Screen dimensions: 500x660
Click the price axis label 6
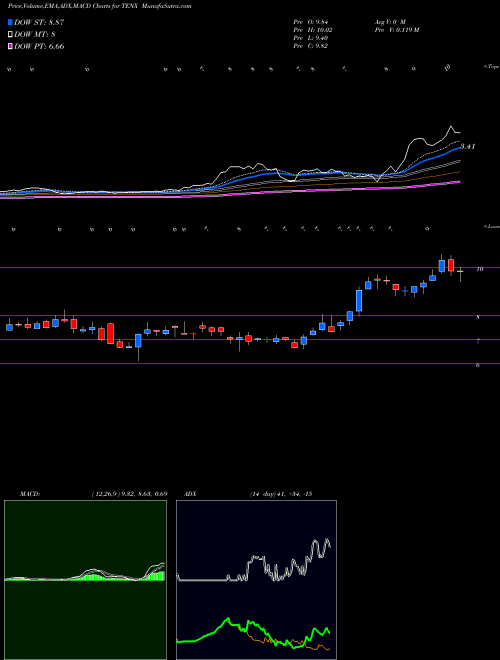pyautogui.click(x=478, y=365)
